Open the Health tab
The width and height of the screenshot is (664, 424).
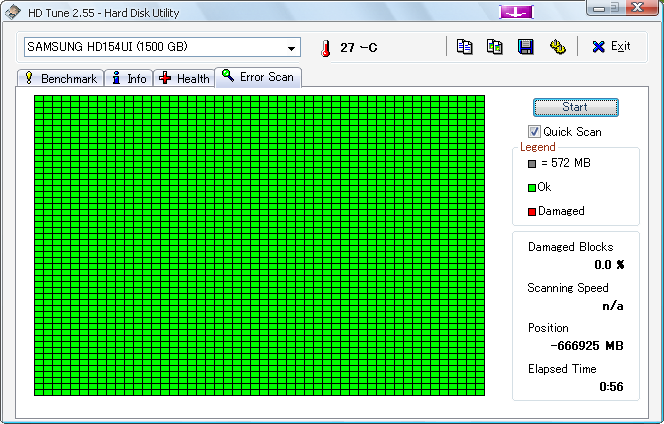[x=184, y=78]
